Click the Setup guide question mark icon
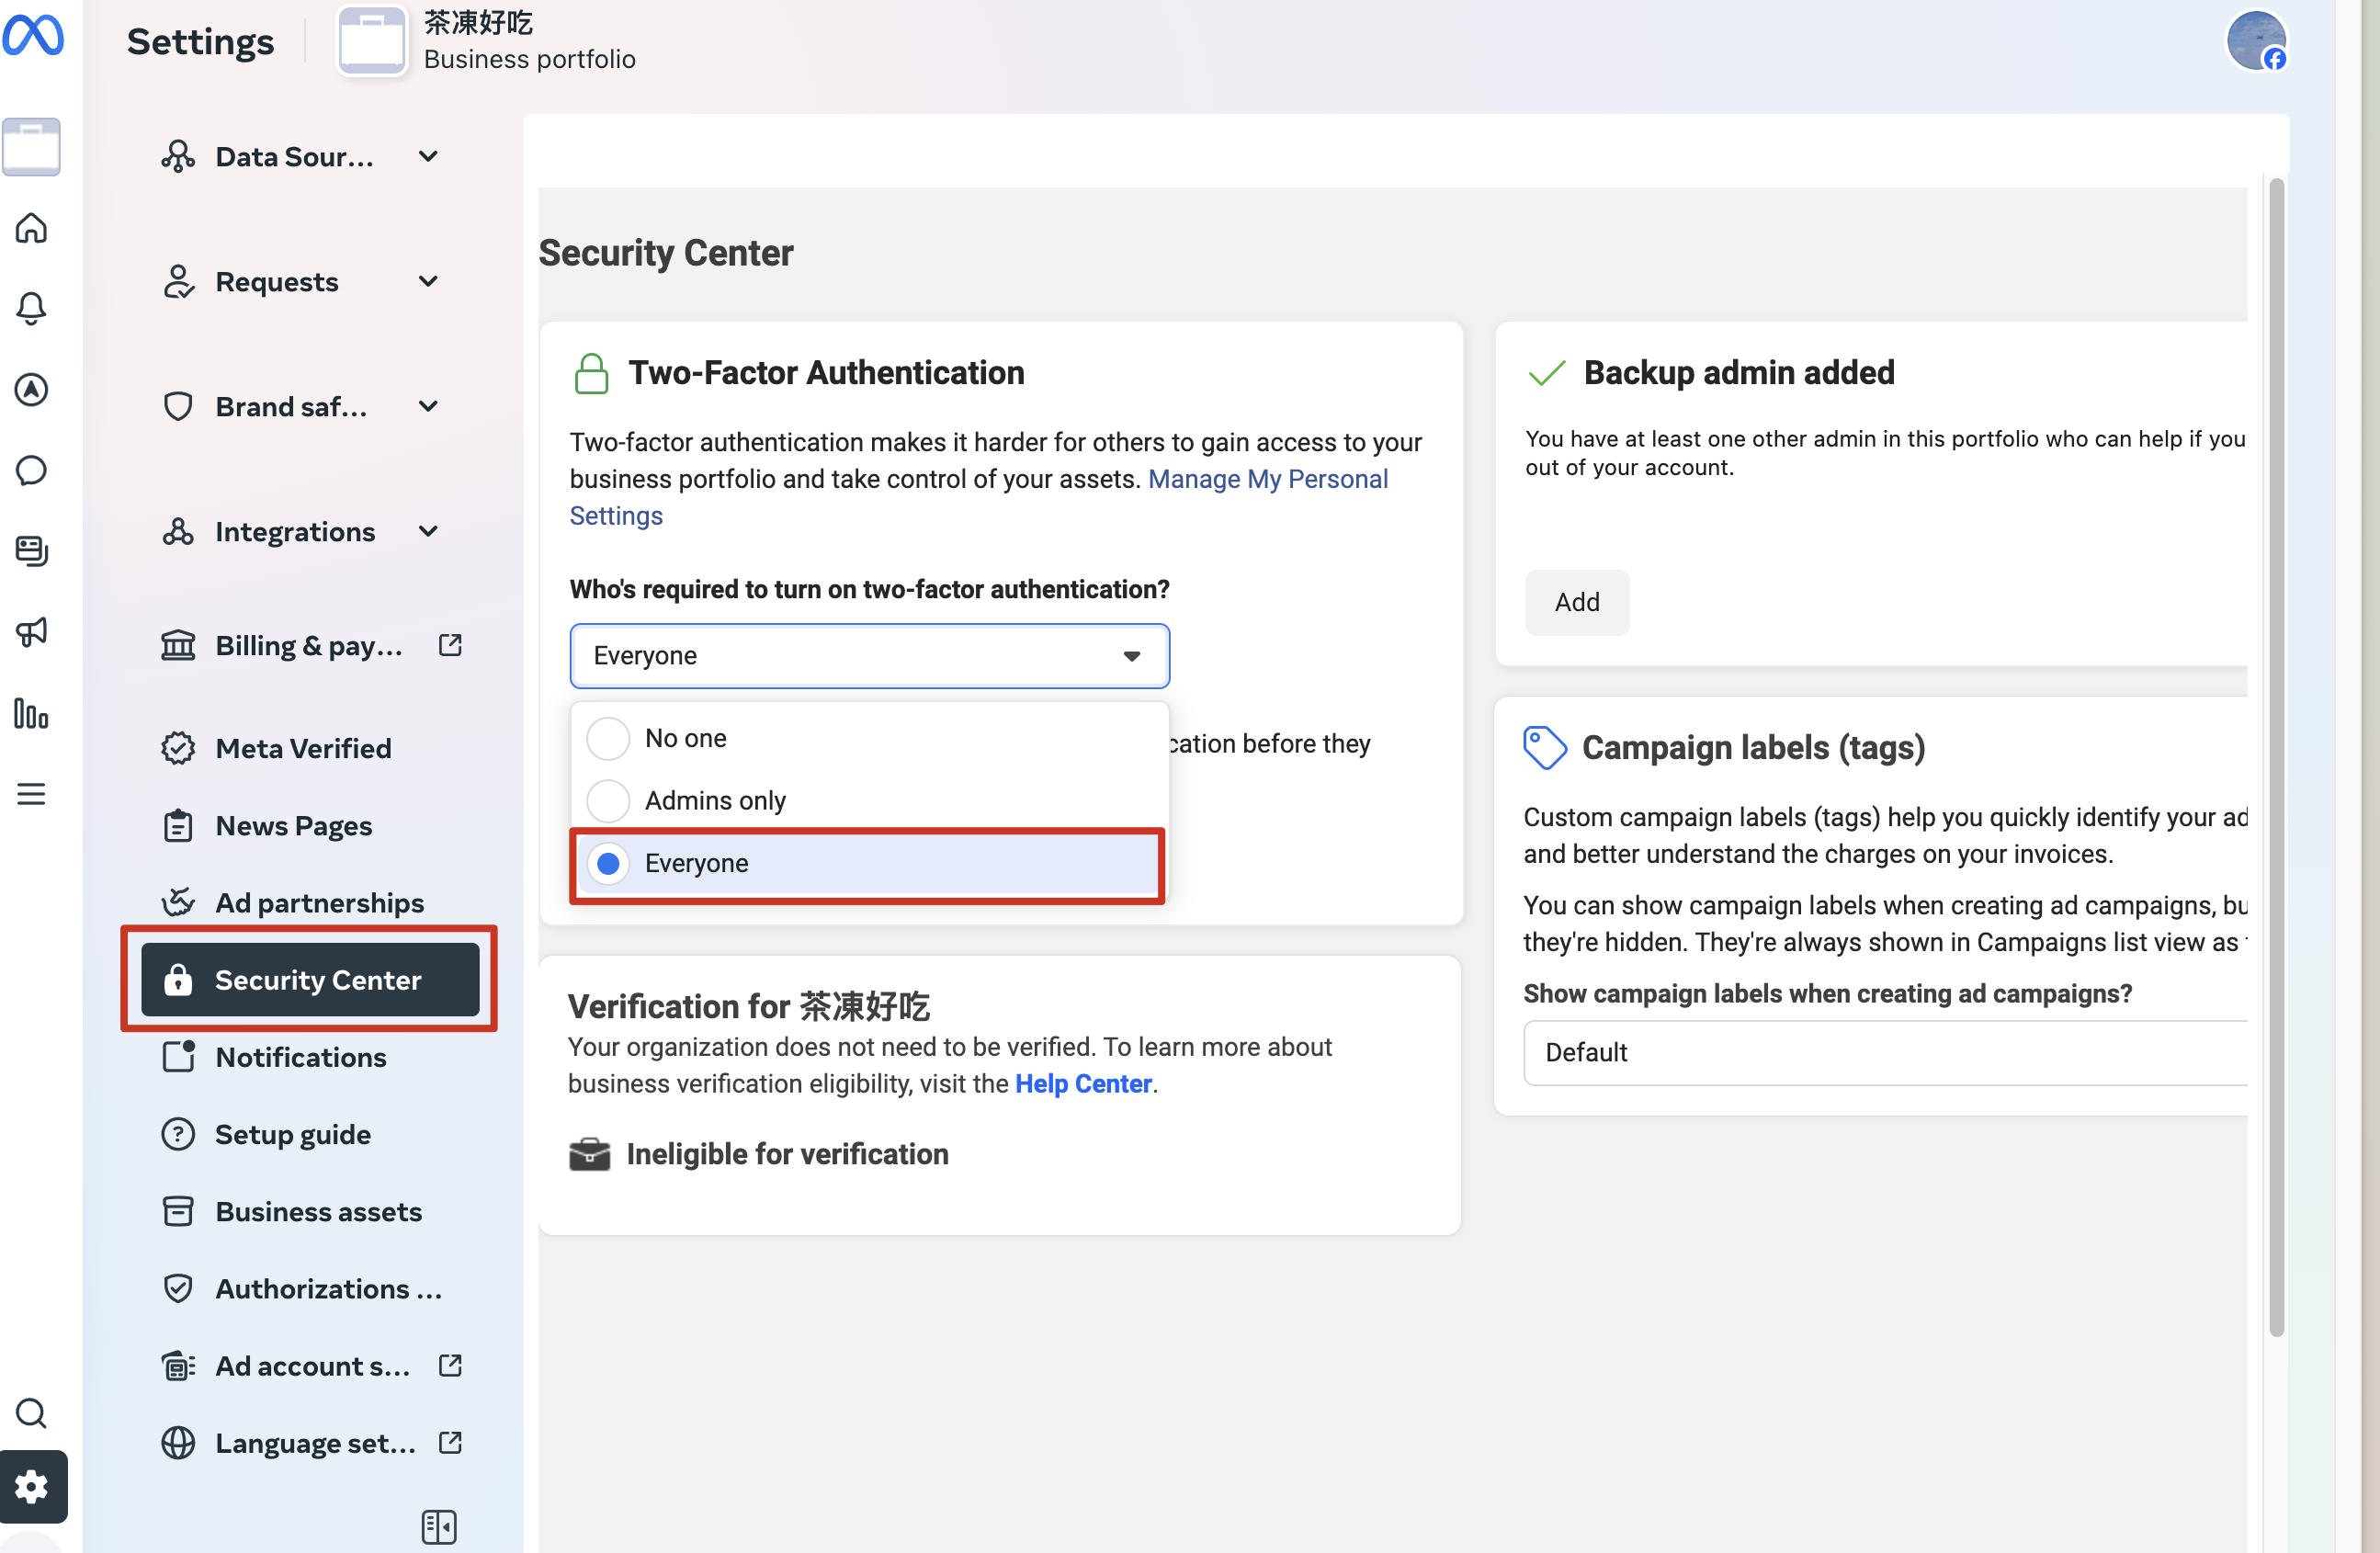 (178, 1134)
